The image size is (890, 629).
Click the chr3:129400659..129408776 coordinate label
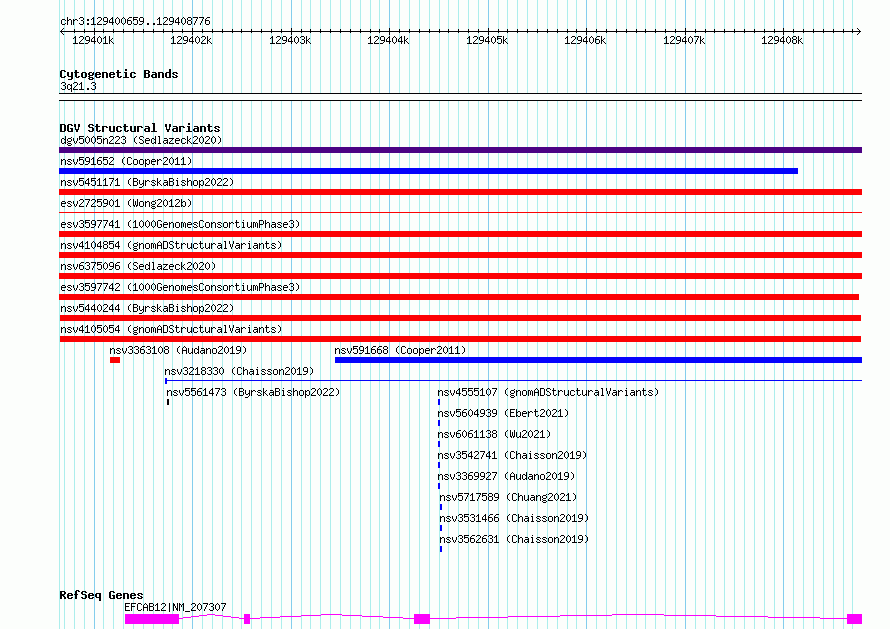pyautogui.click(x=135, y=21)
